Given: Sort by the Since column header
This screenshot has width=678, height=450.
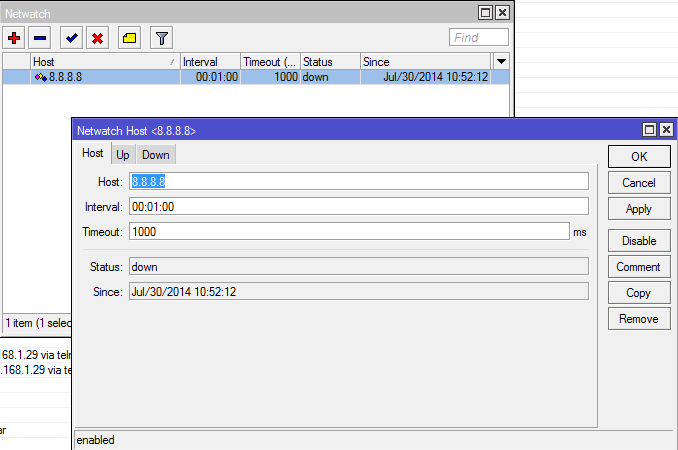Looking at the screenshot, I should pos(425,62).
